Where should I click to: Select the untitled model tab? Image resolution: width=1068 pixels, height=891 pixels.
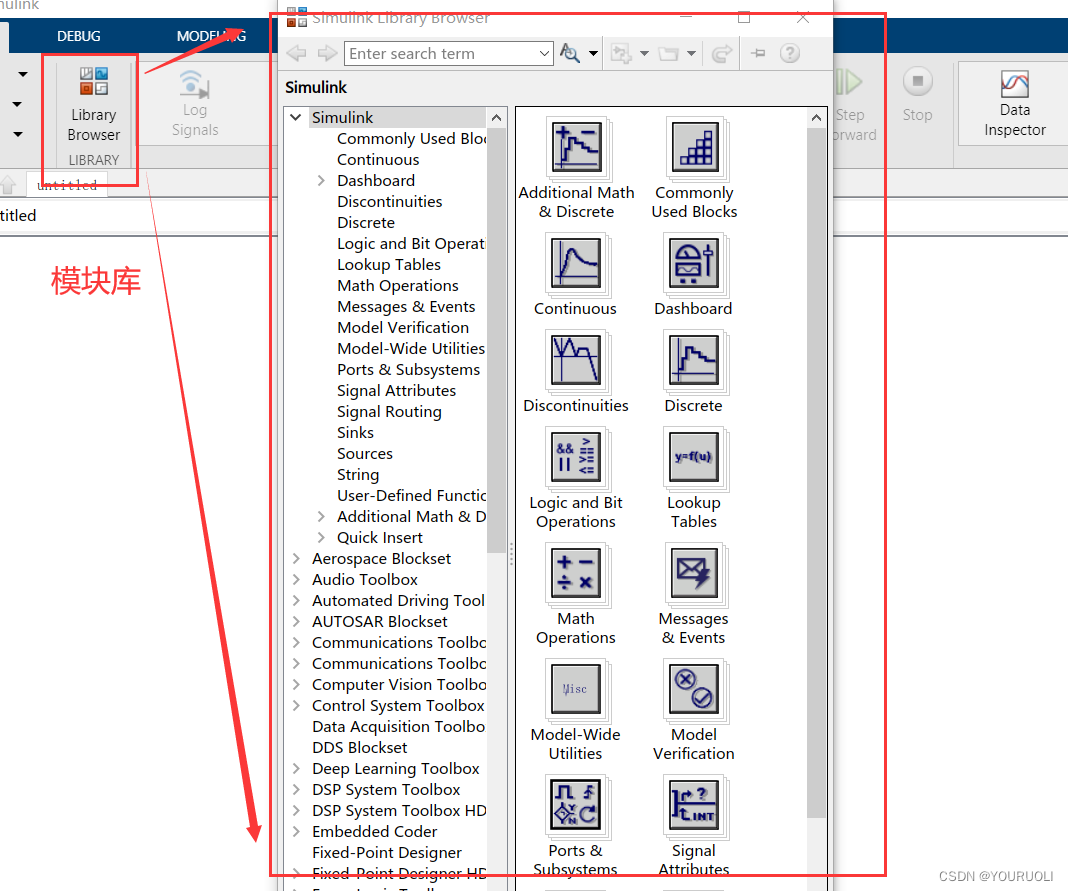pyautogui.click(x=67, y=185)
